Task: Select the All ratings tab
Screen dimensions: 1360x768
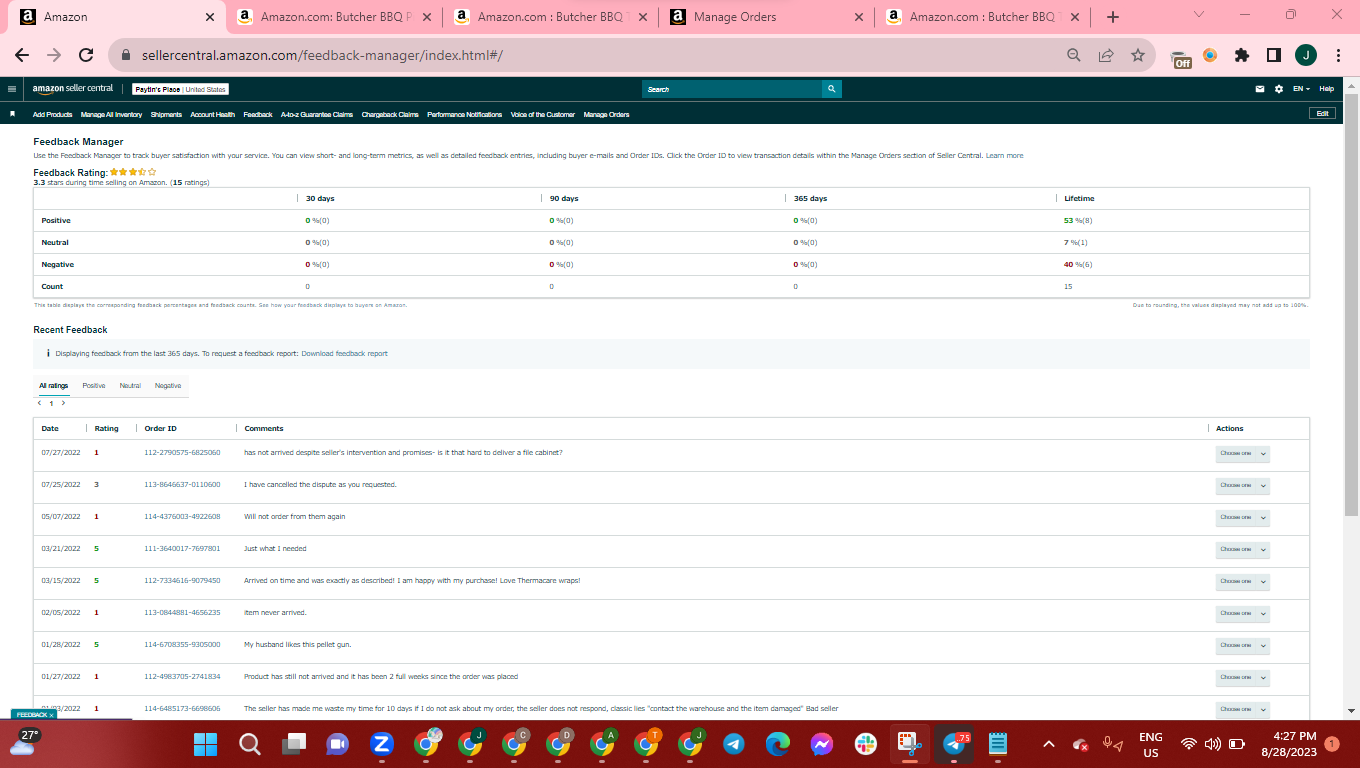Action: [x=54, y=385]
